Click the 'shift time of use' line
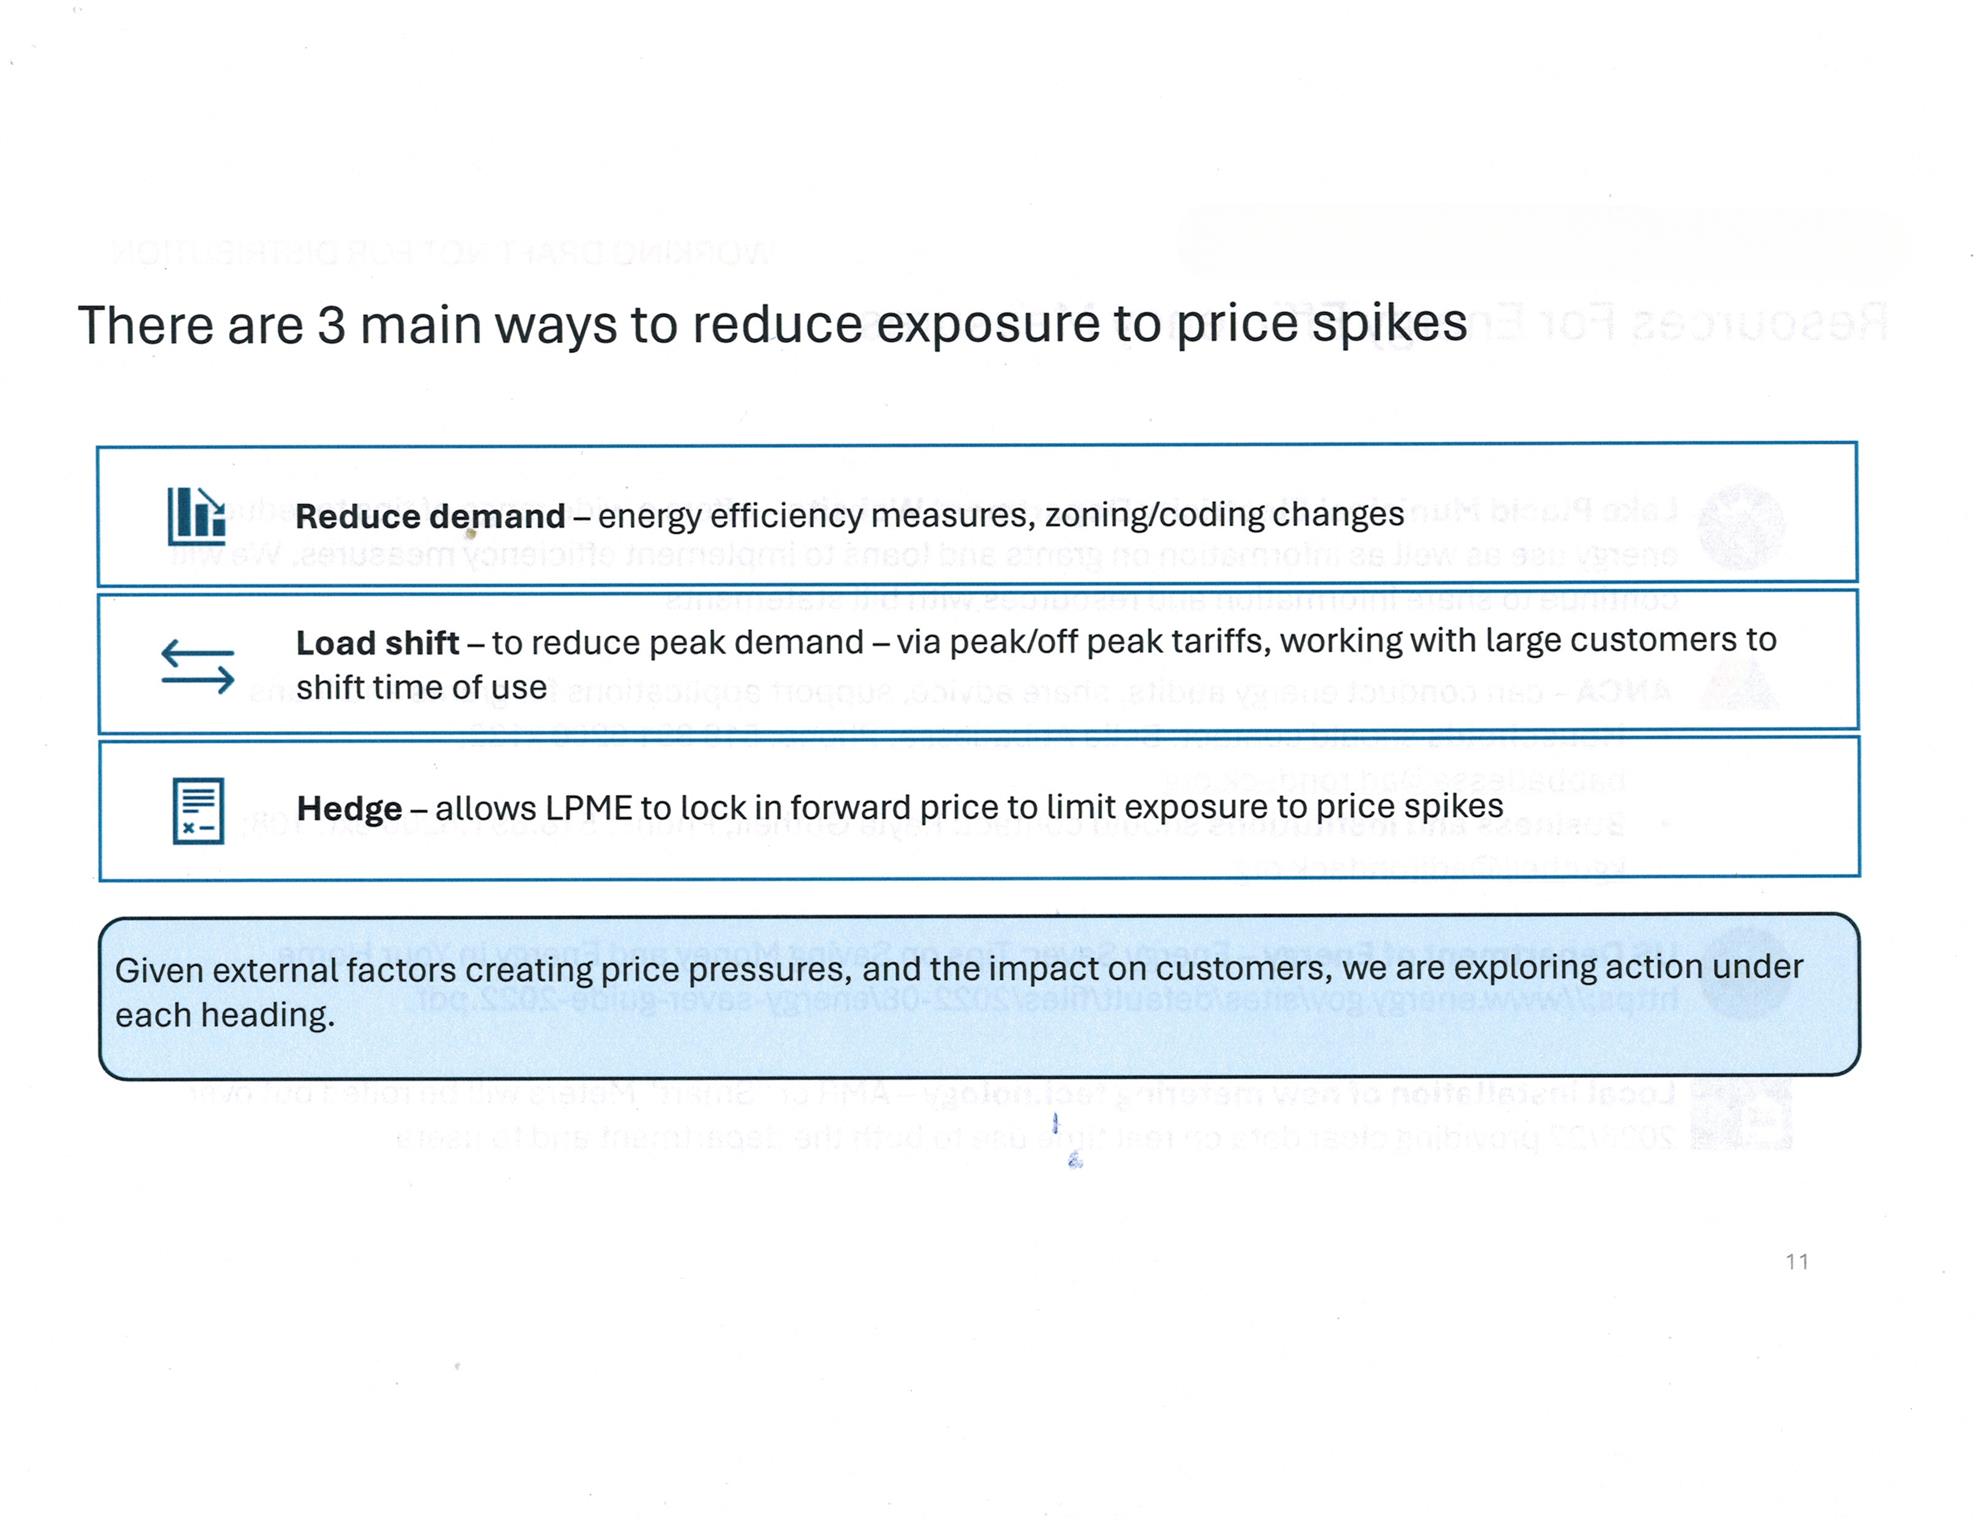The height and width of the screenshot is (1520, 1979). coord(421,687)
